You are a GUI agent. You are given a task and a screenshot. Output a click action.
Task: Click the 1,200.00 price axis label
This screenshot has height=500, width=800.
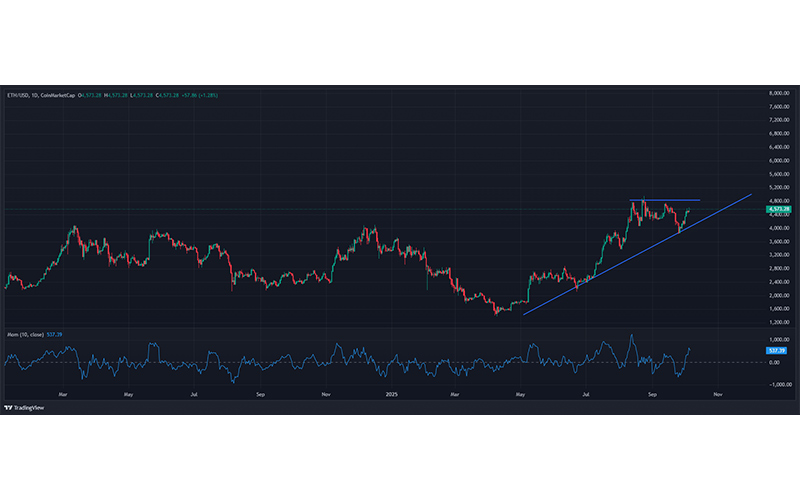780,323
